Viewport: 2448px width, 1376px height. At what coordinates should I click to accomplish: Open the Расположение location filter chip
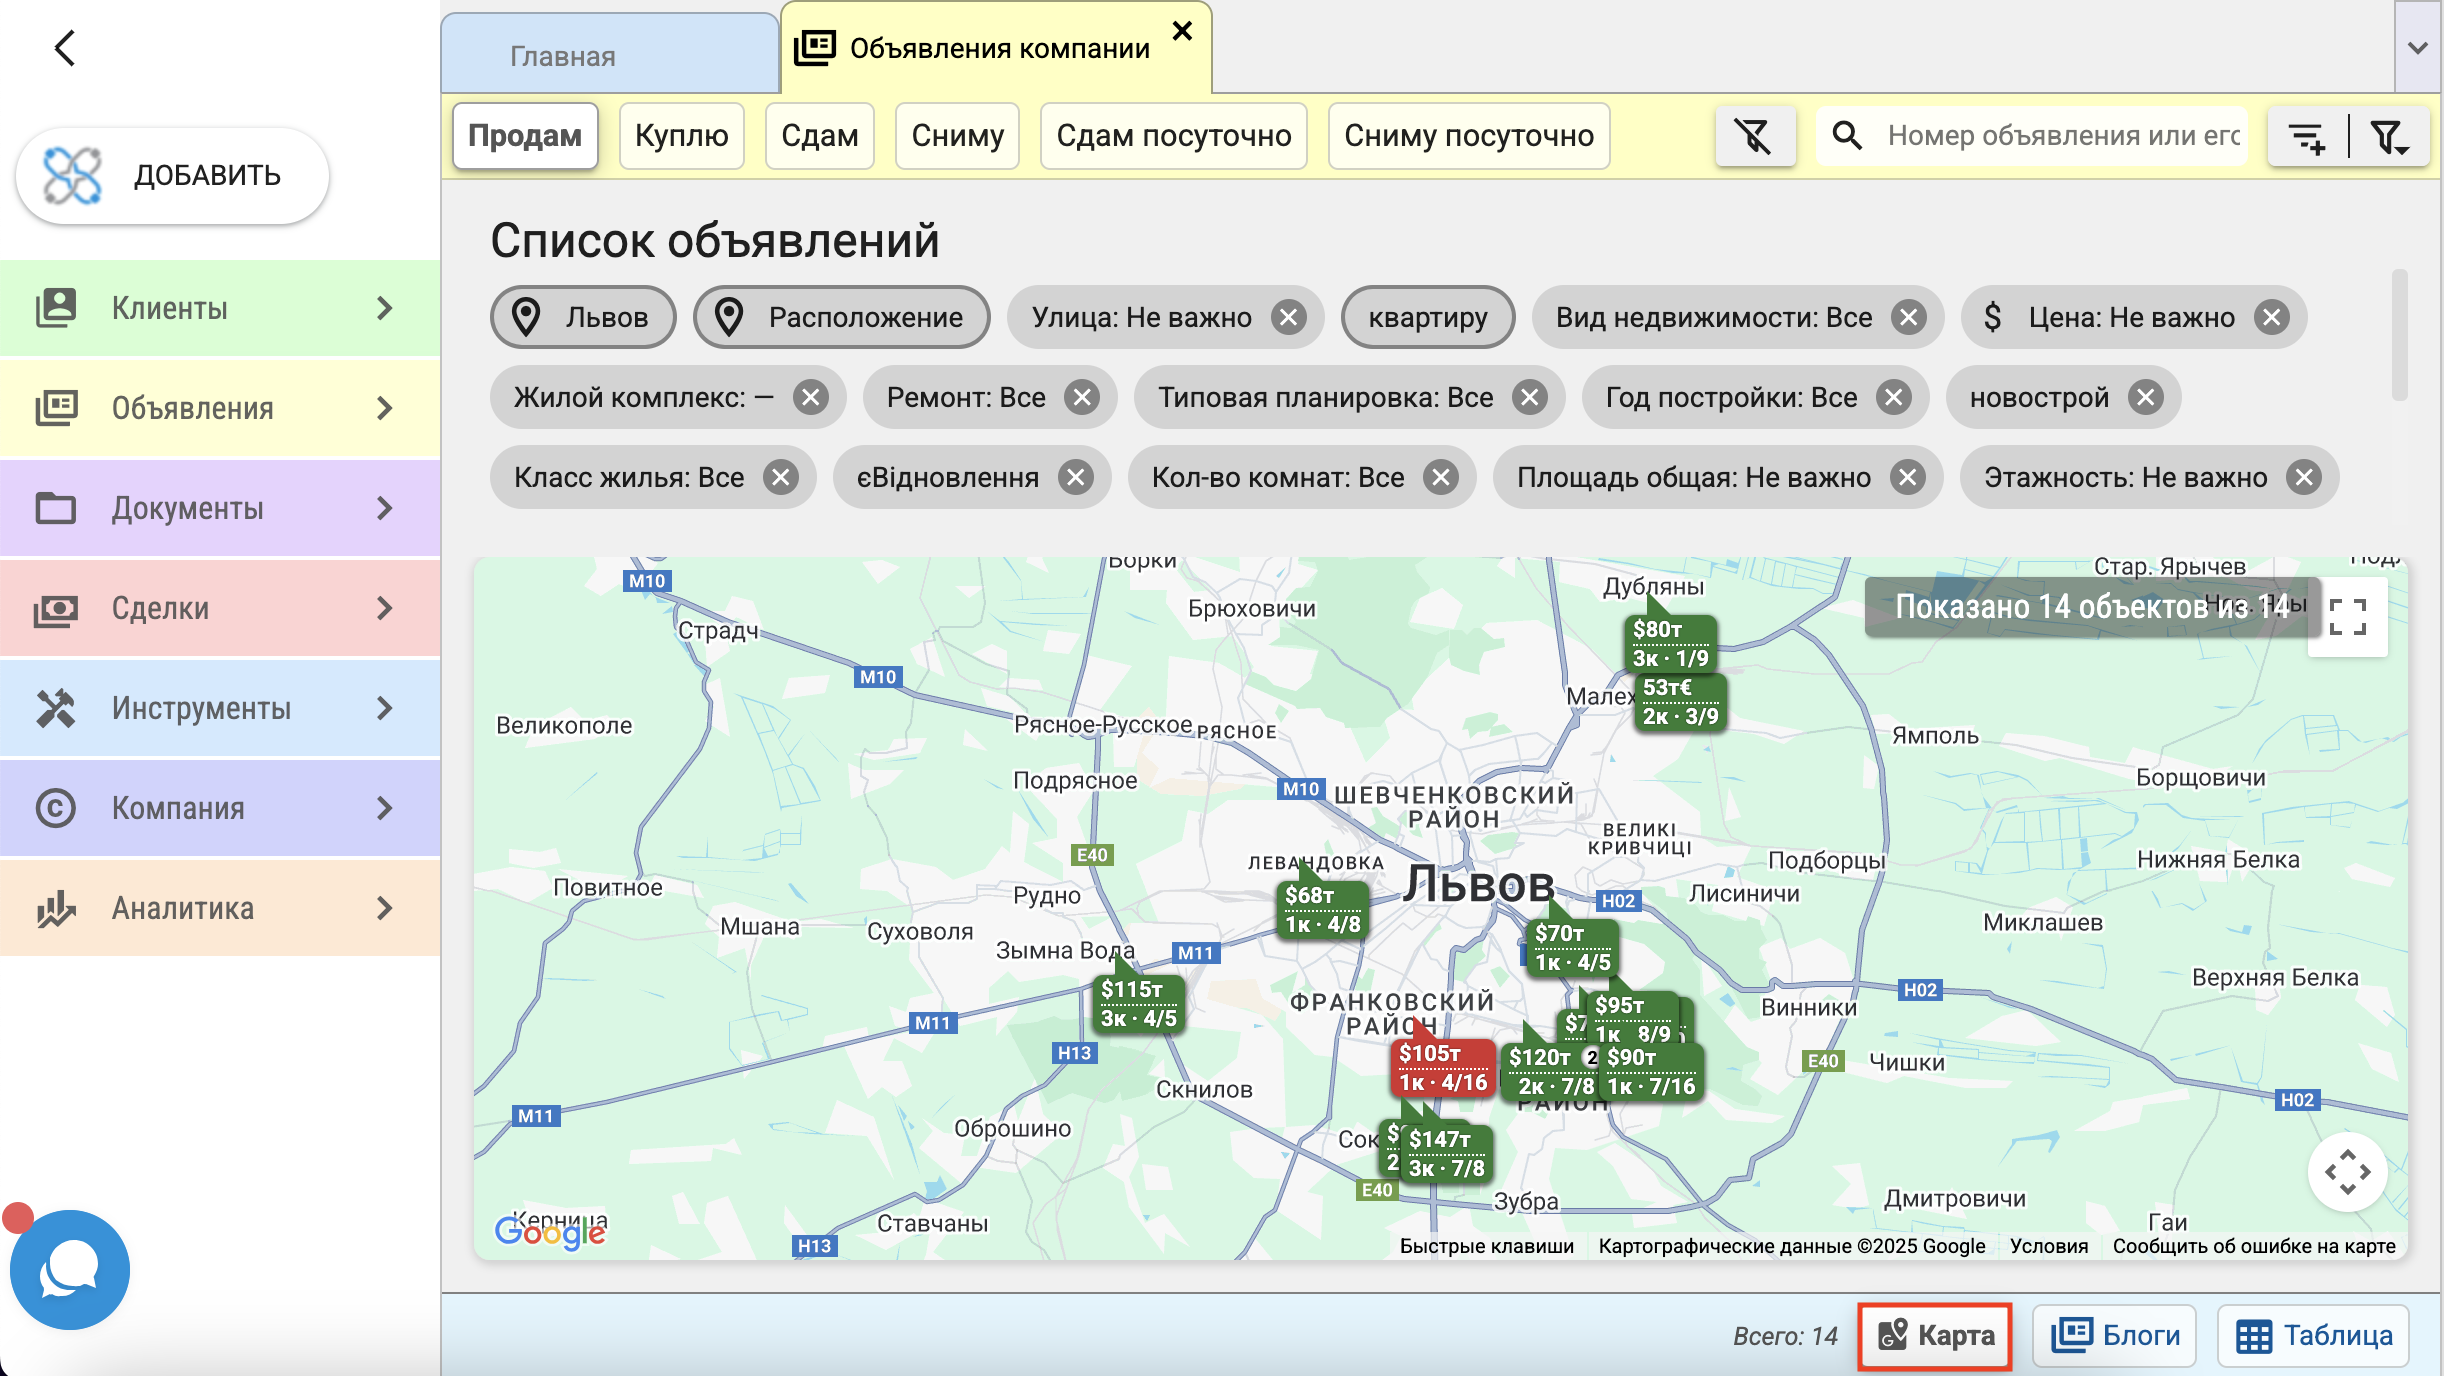(841, 317)
